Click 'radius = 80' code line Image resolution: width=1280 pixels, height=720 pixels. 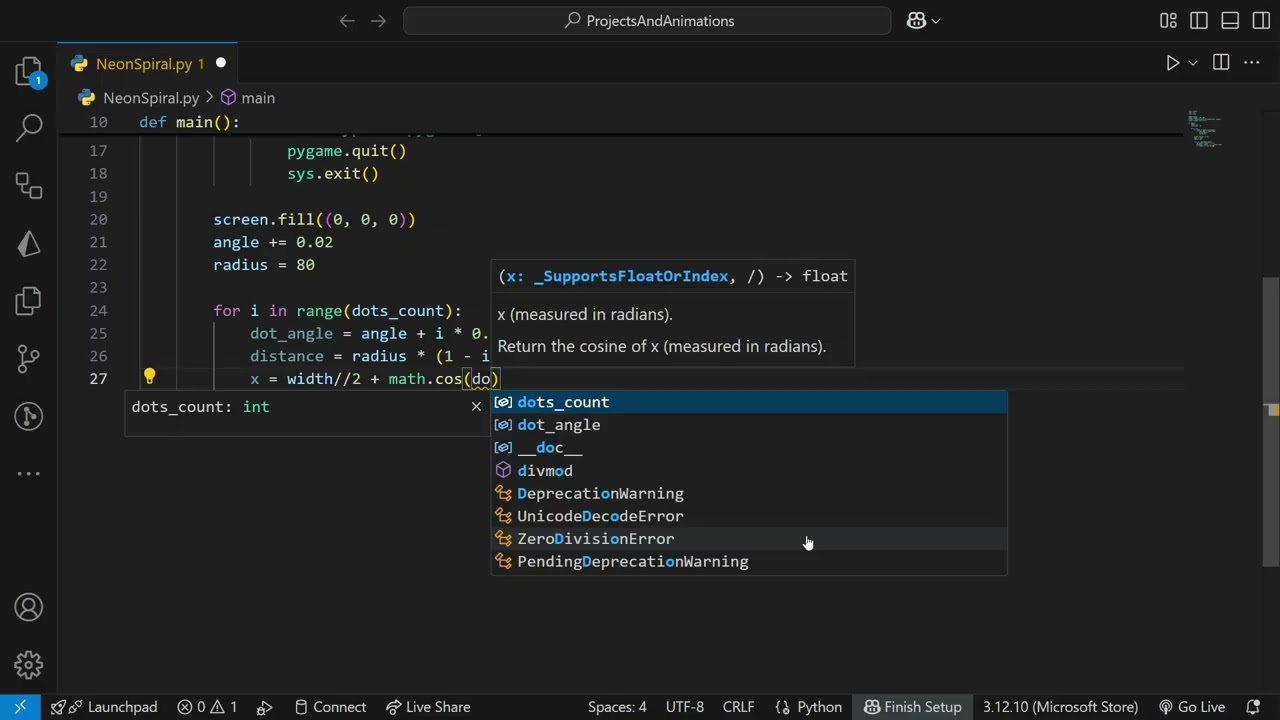[x=264, y=265]
